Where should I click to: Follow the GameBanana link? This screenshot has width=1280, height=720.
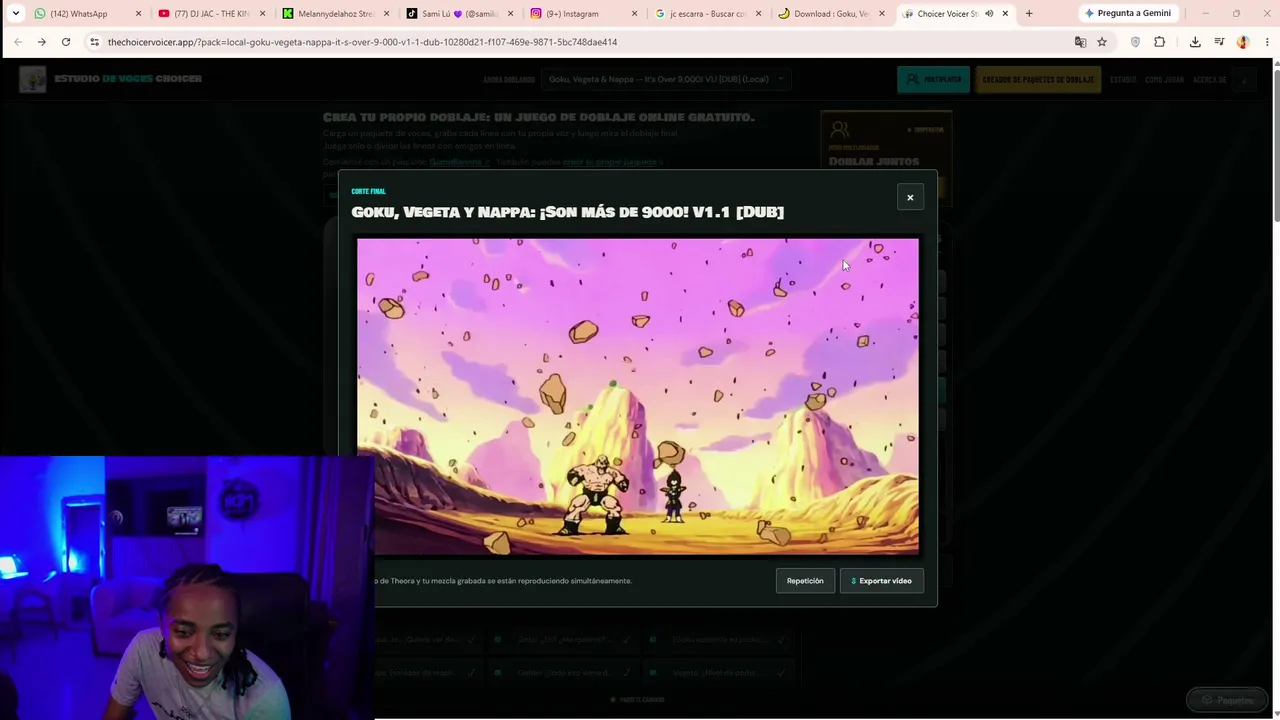460,162
